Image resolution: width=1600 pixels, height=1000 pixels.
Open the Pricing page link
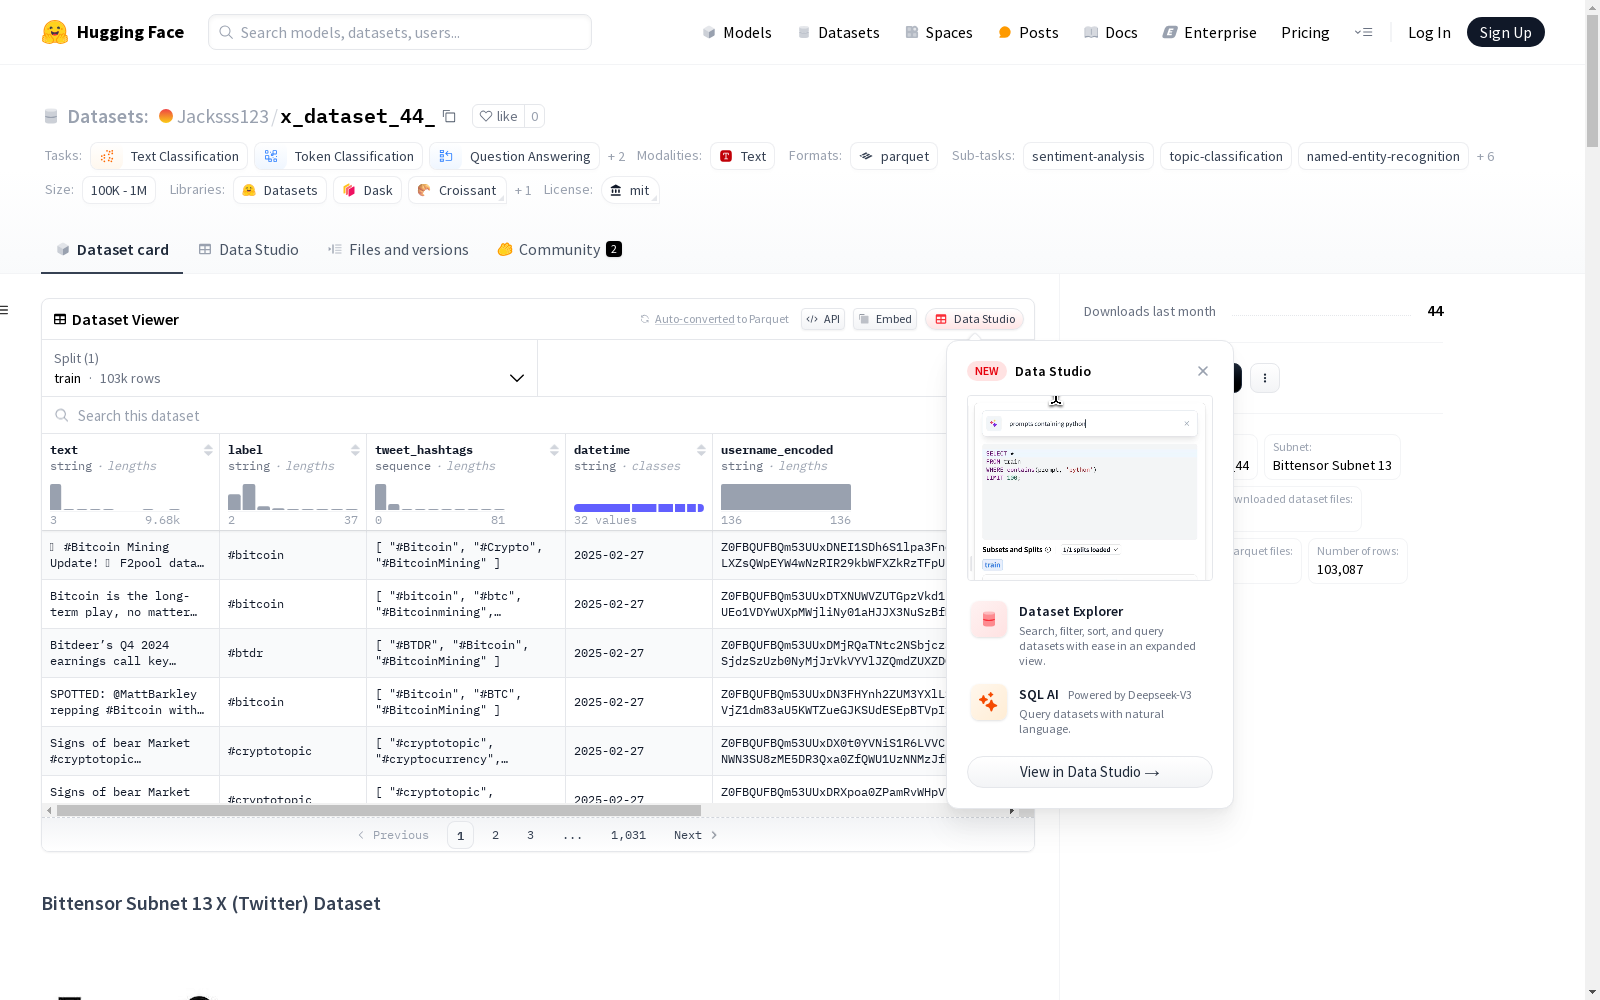pos(1305,32)
